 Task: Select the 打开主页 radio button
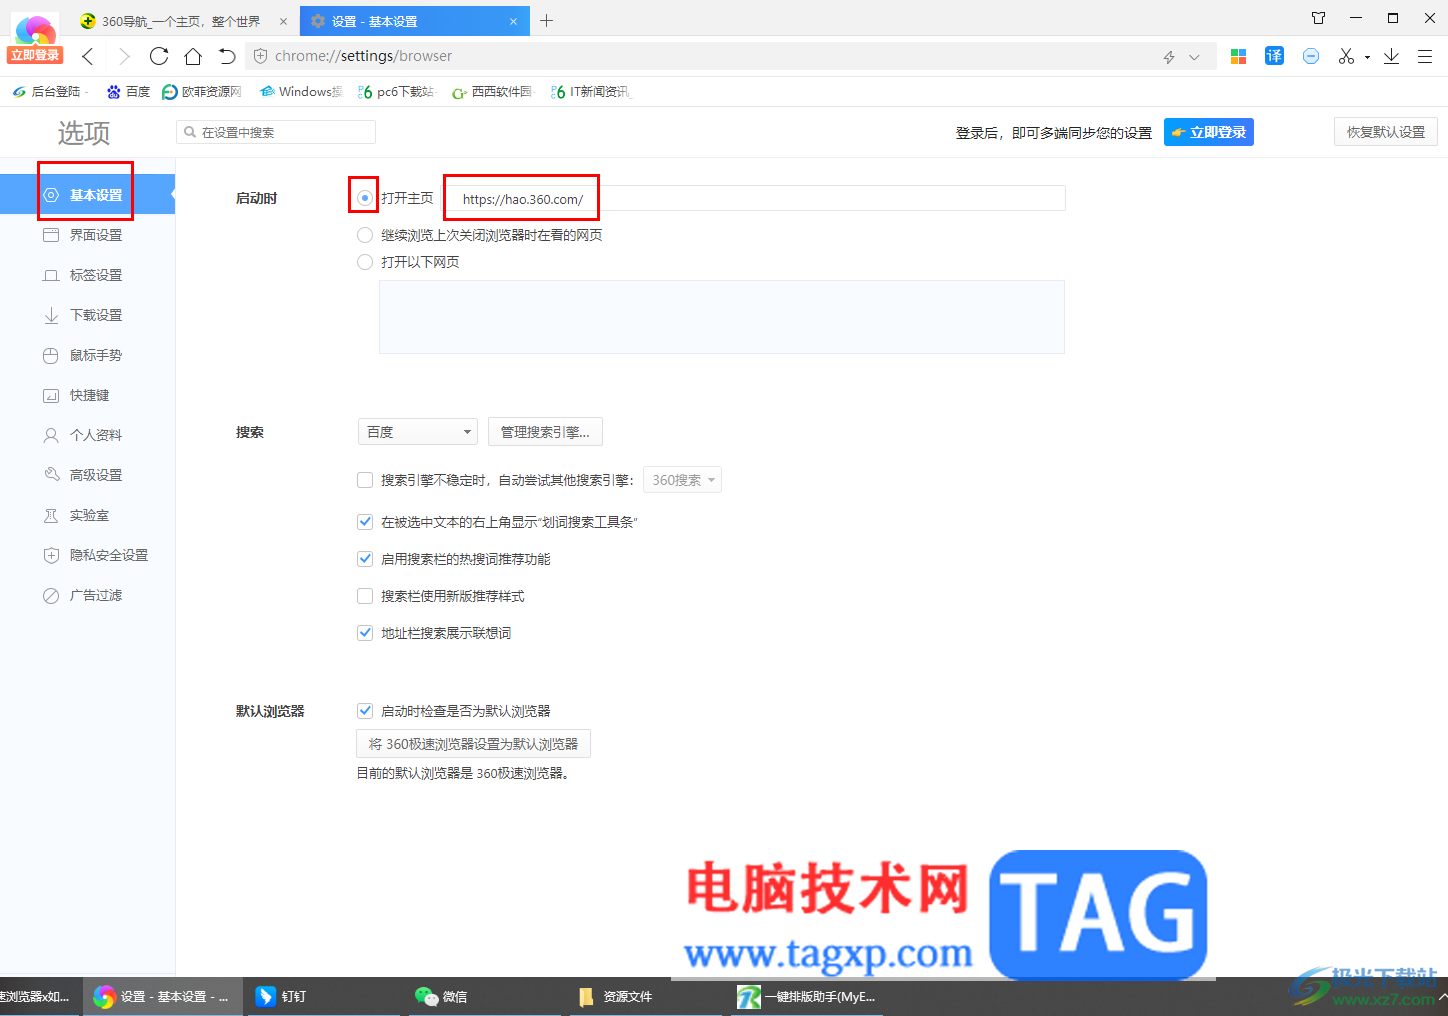[365, 198]
